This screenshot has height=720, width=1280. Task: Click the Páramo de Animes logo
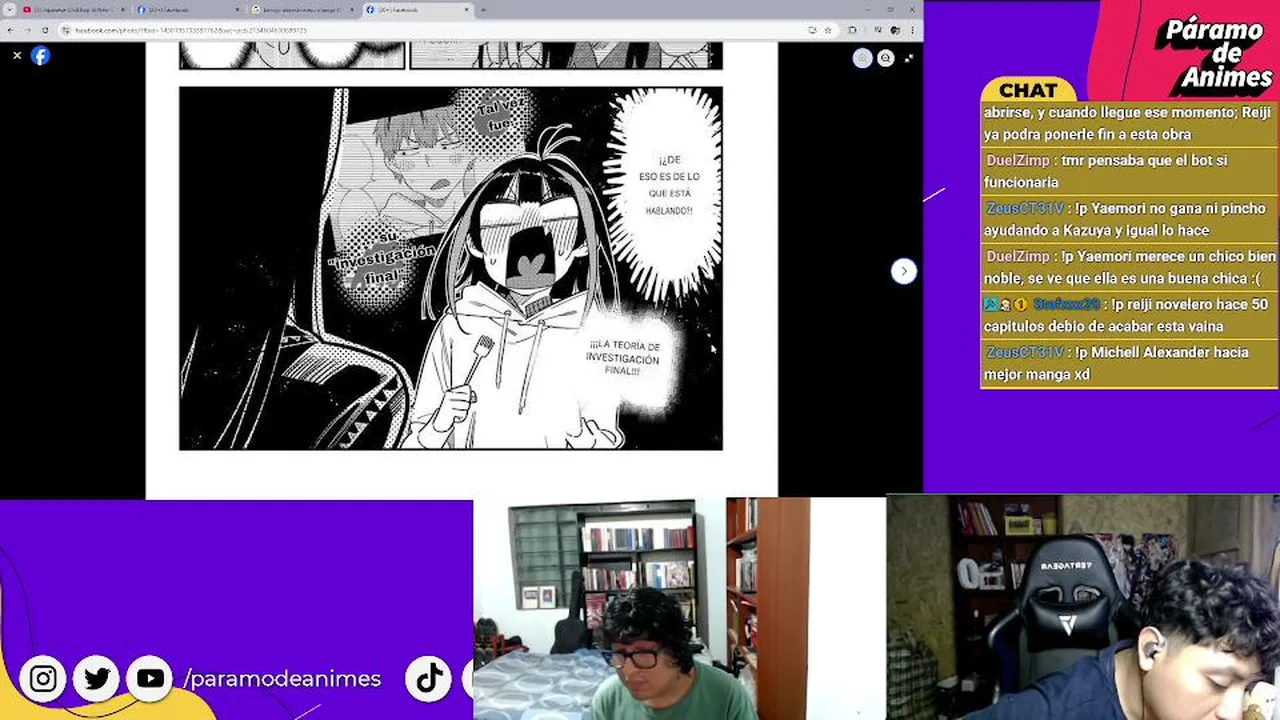1213,54
